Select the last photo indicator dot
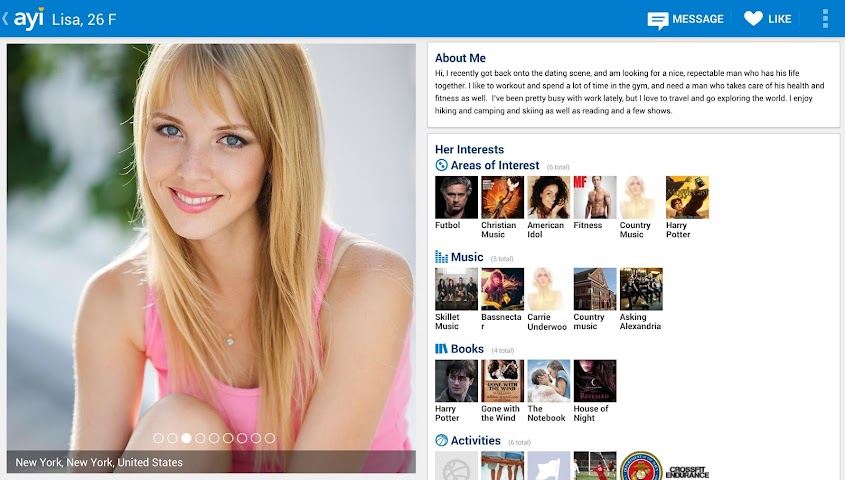The width and height of the screenshot is (845, 480). [270, 438]
